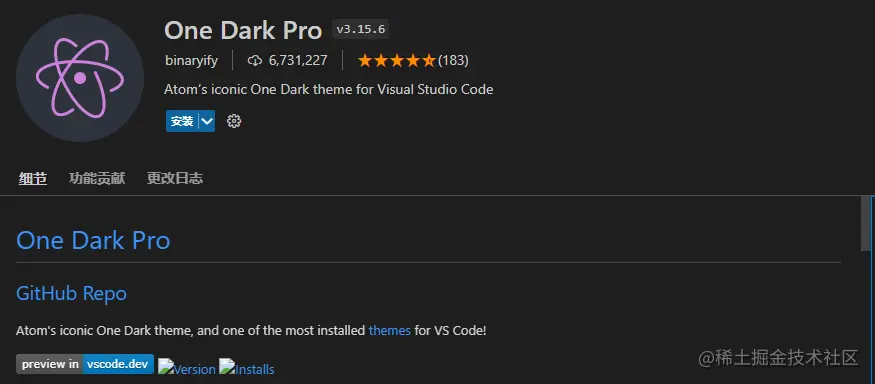875x384 pixels.
Task: Open the binaryify publisher link
Action: click(x=191, y=60)
